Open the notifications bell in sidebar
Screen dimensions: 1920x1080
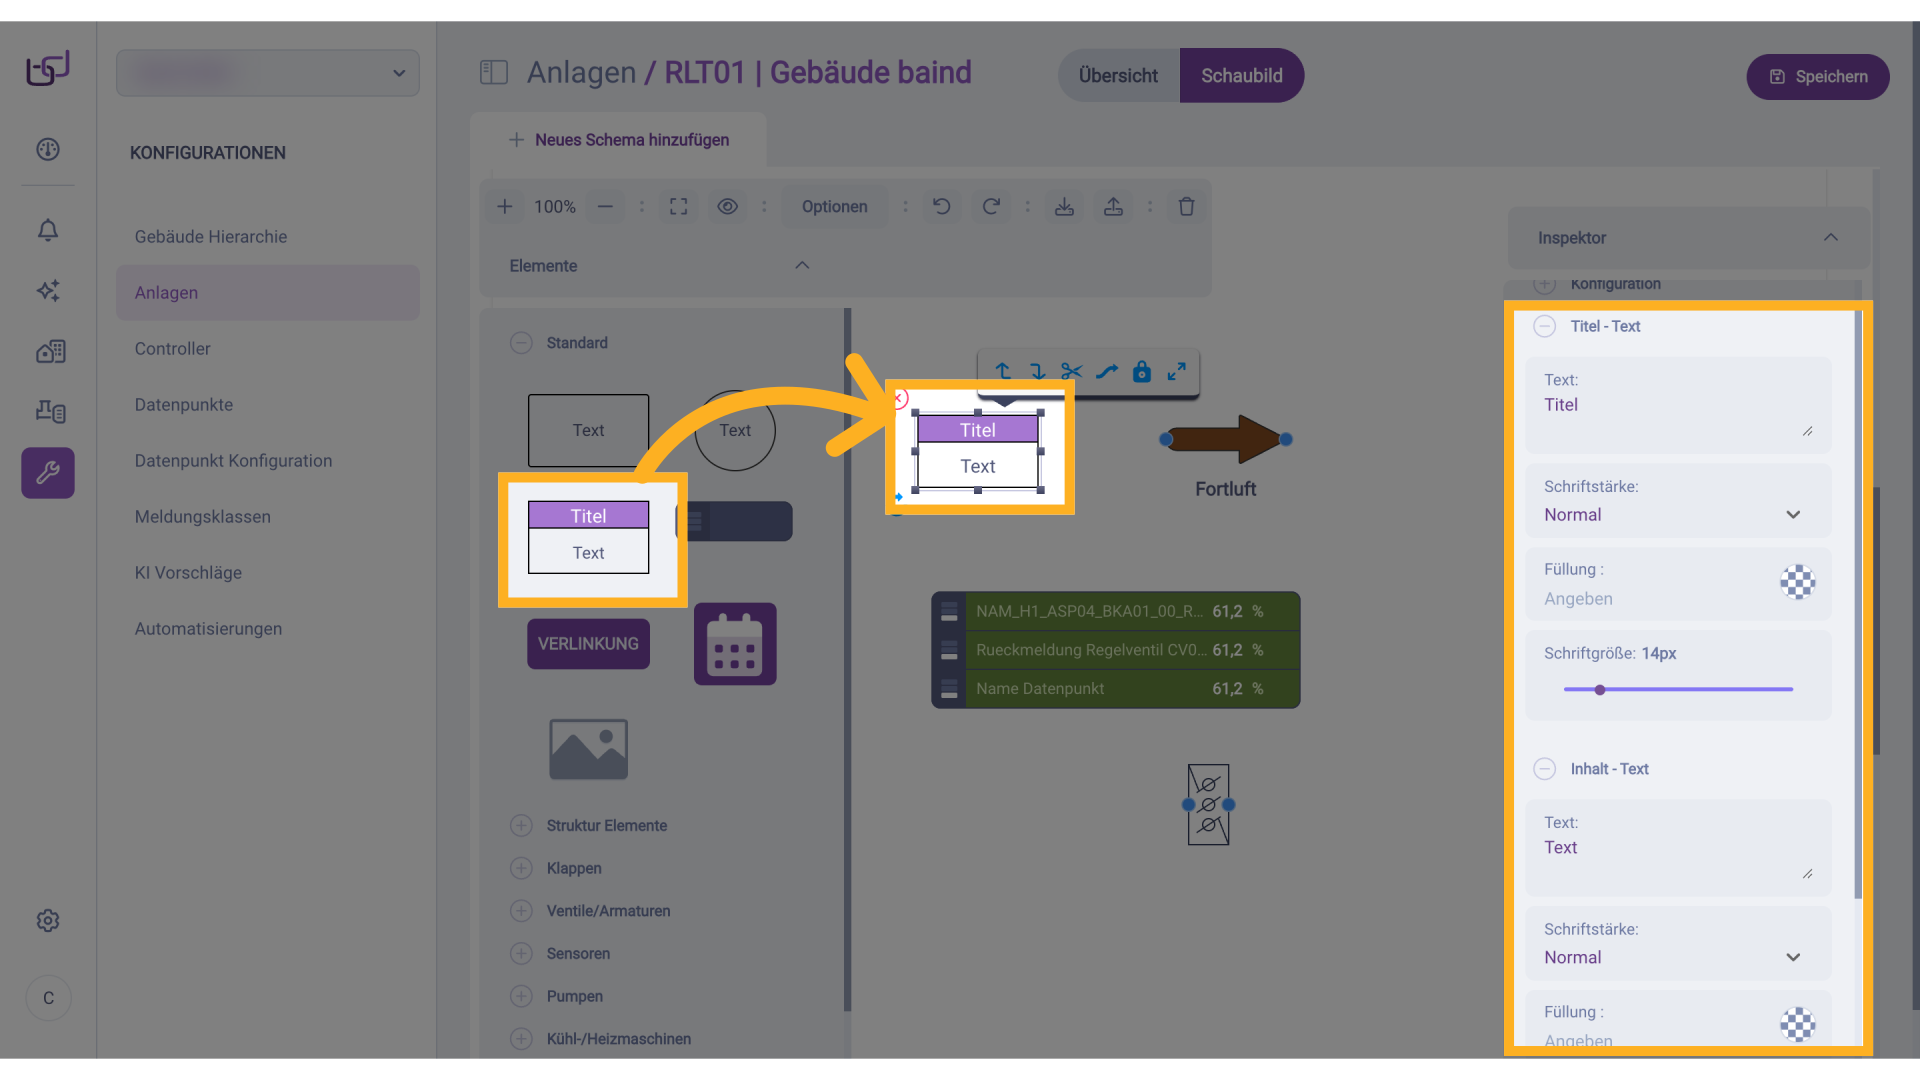click(48, 230)
